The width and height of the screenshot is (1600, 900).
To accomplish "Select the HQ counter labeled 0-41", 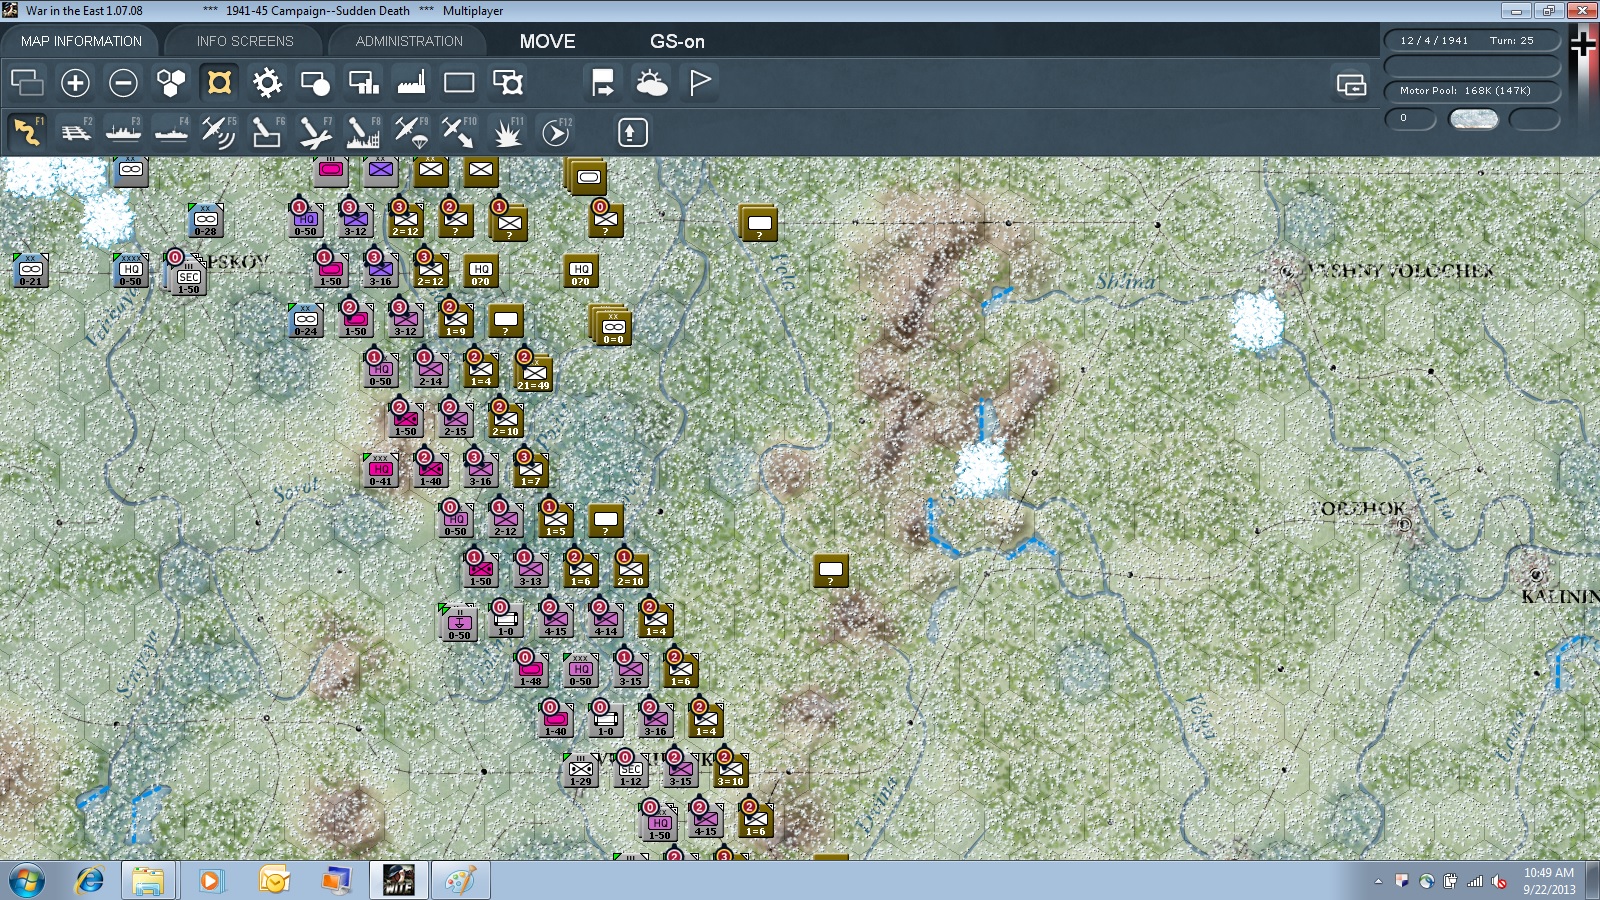I will (x=380, y=470).
